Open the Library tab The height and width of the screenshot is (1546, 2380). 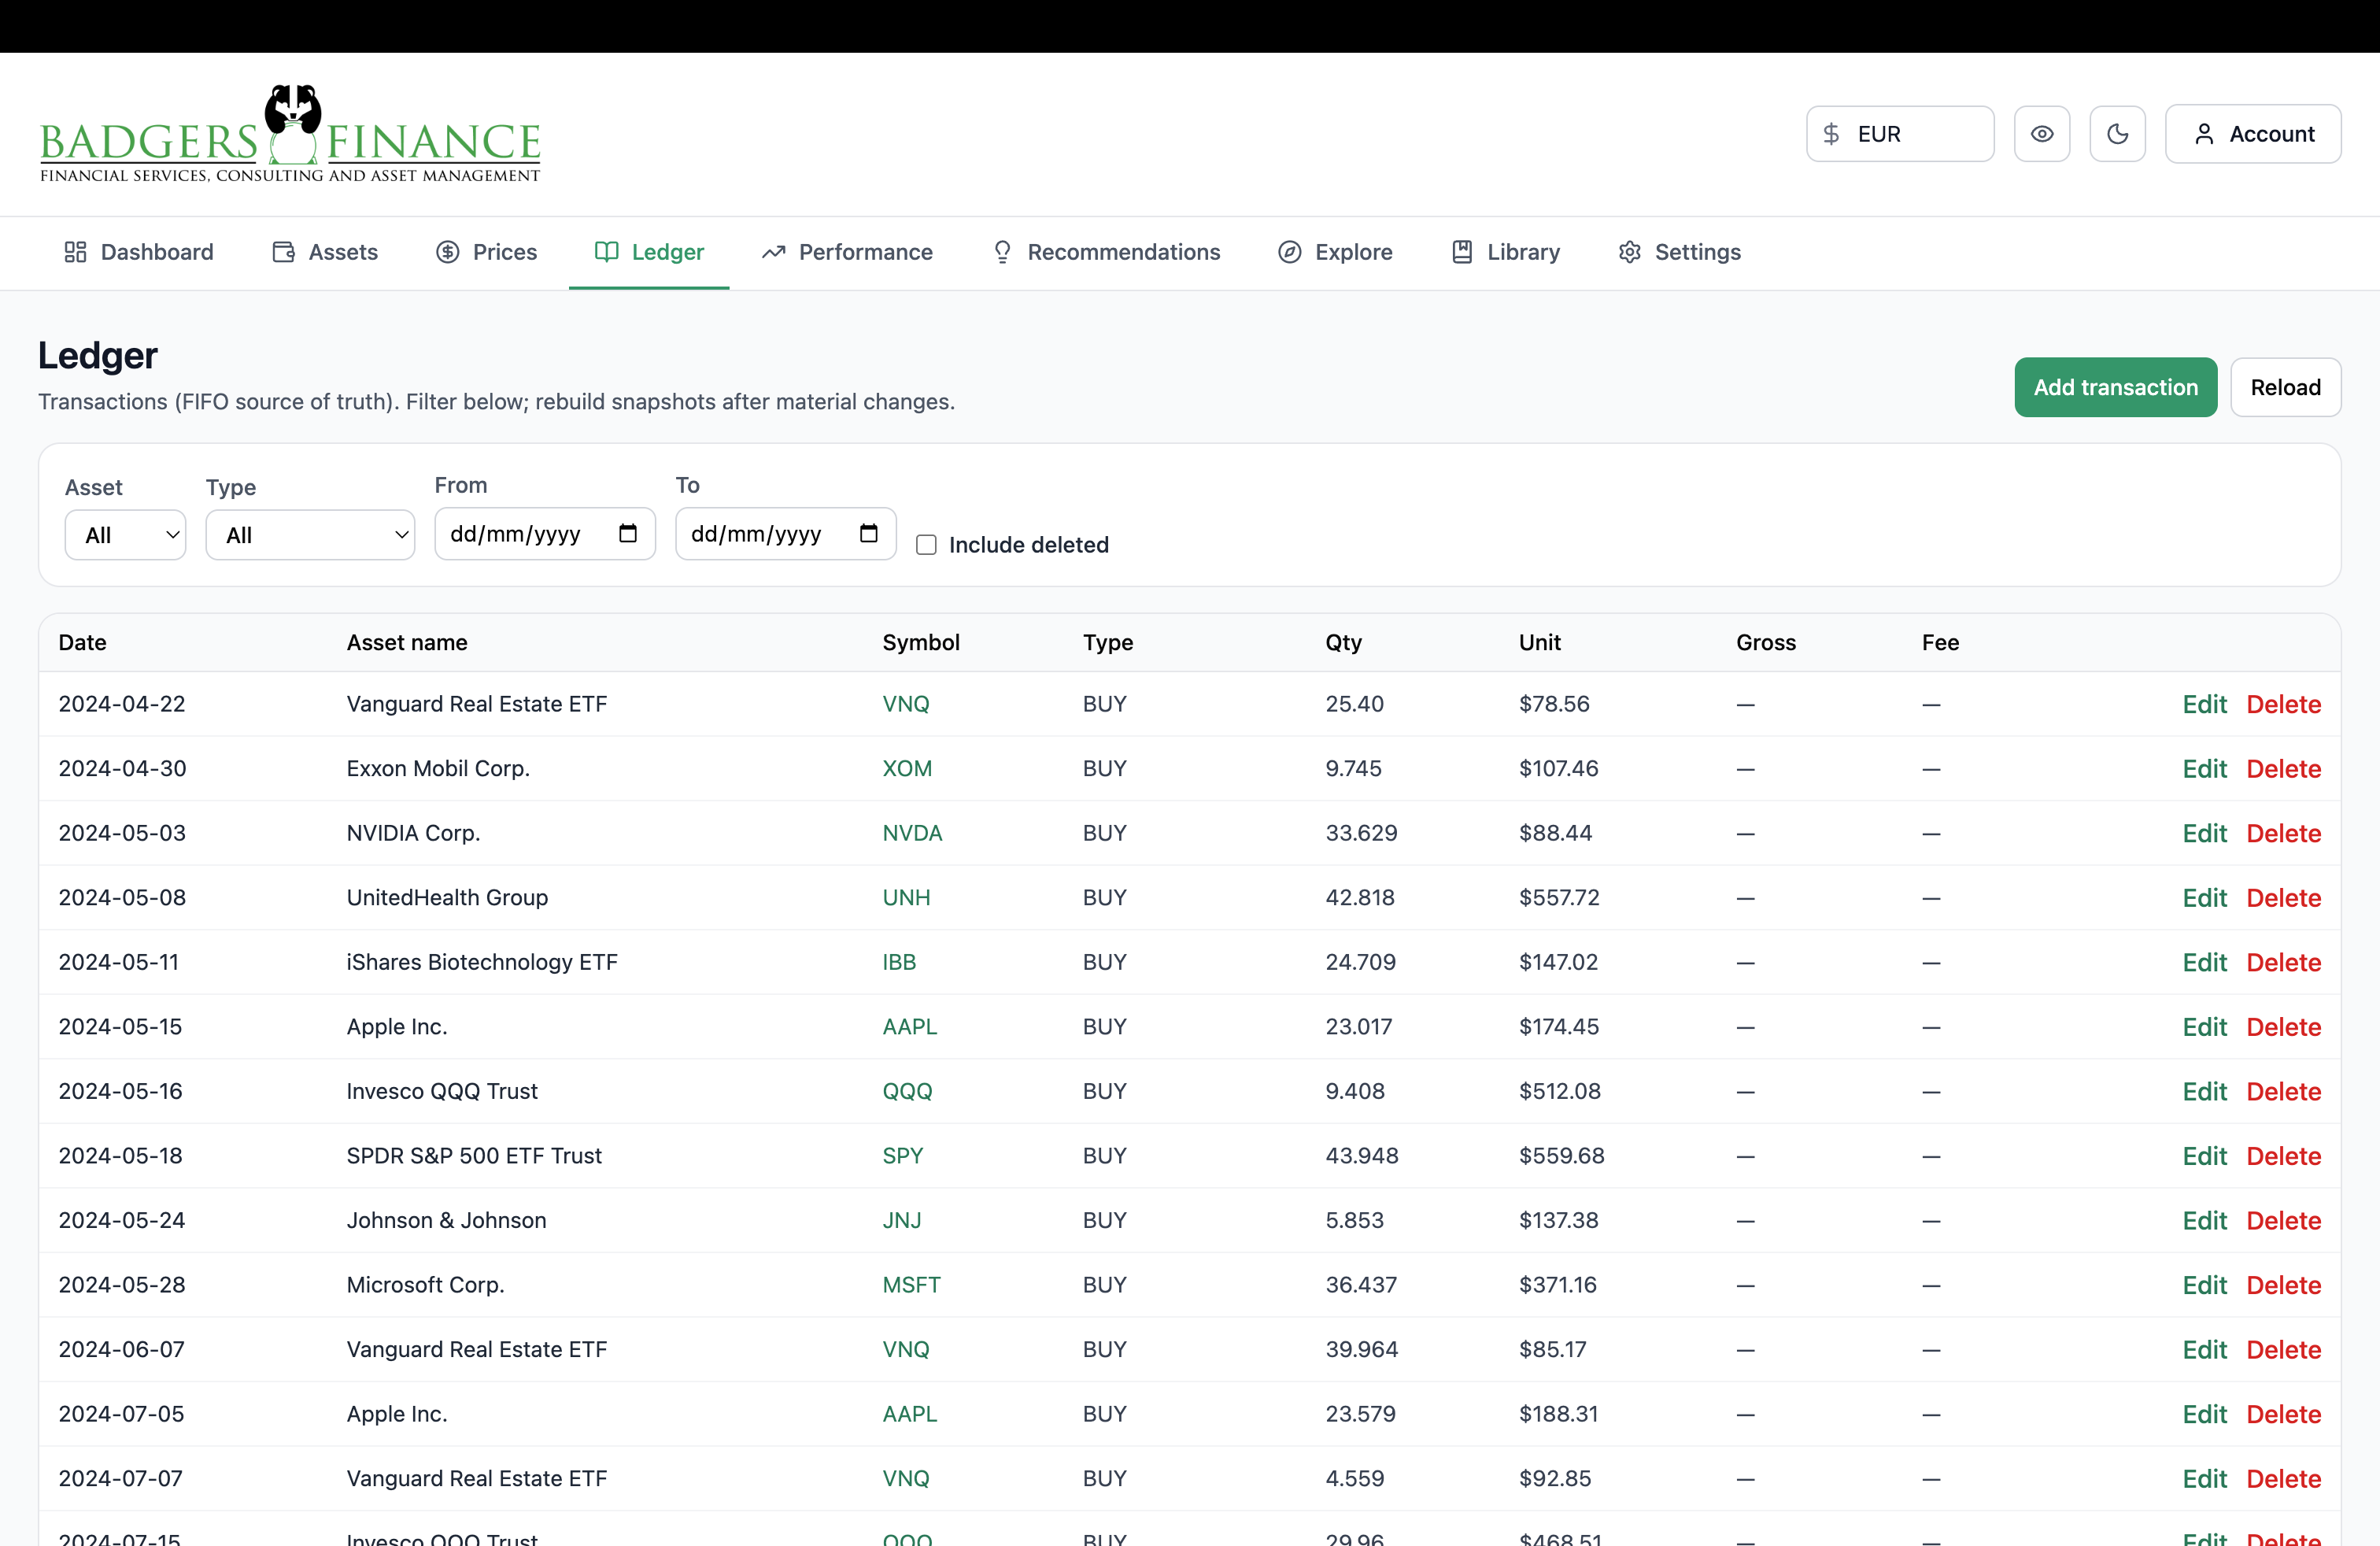tap(1505, 252)
